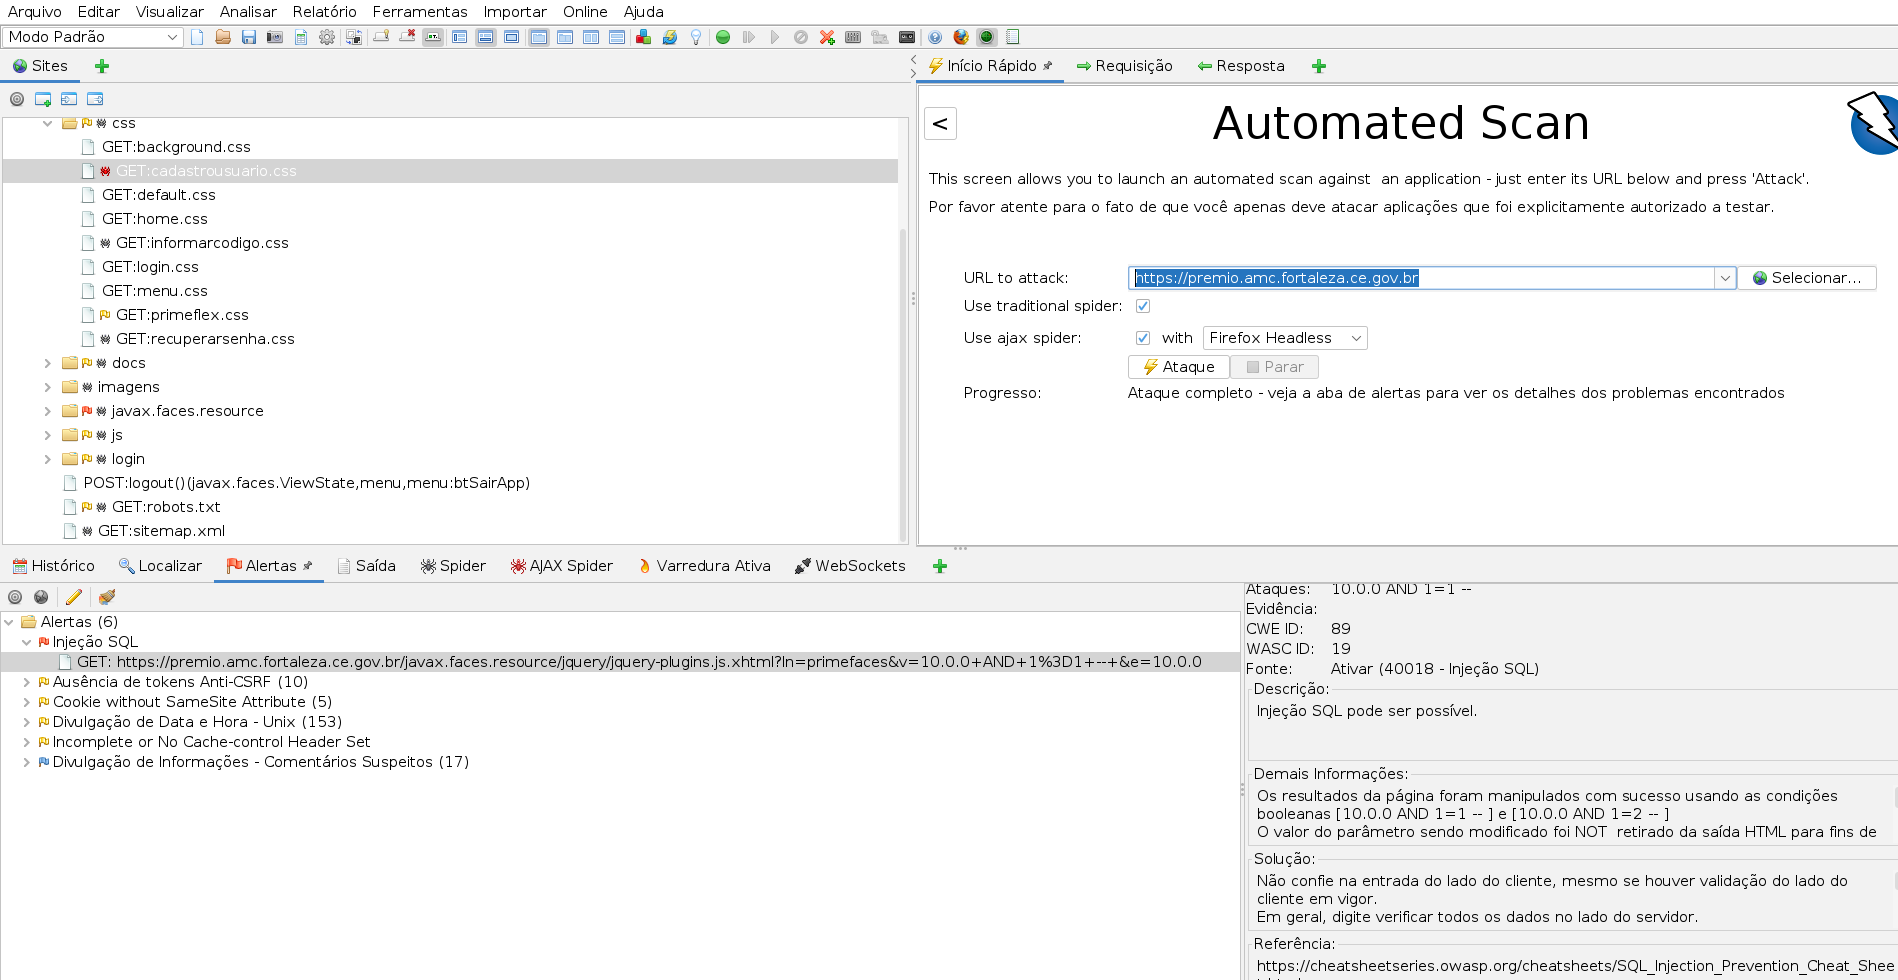Click the pencil edit alert icon
Screen dimensions: 1898x980
point(74,597)
